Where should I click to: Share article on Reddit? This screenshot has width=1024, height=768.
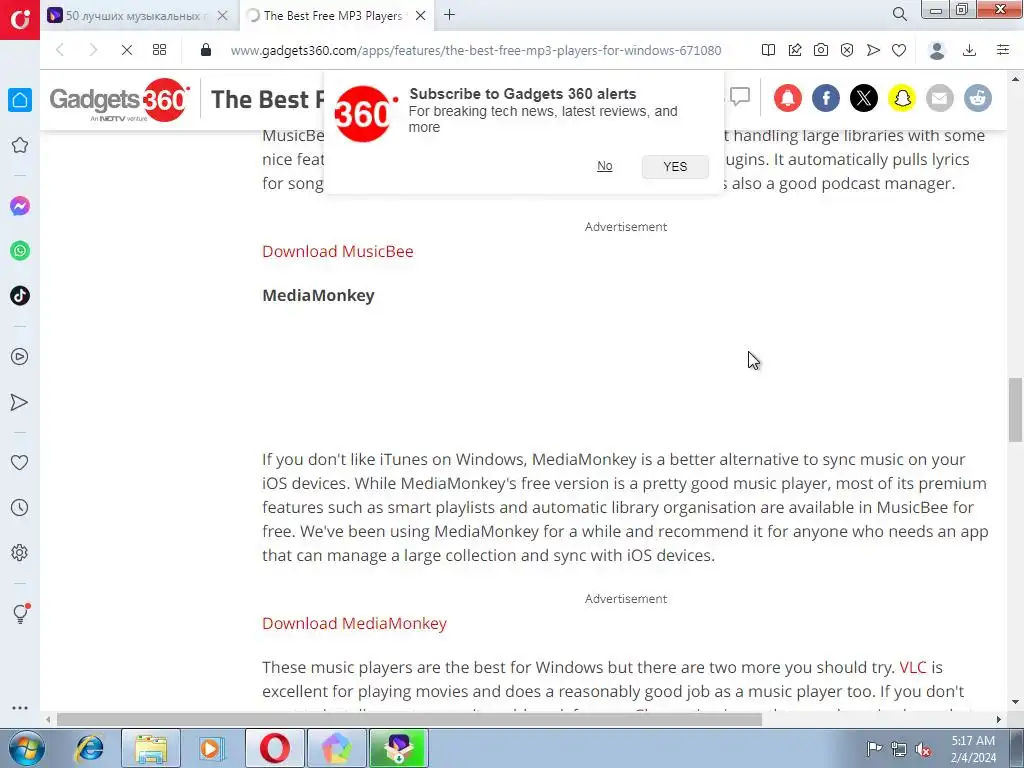click(978, 98)
